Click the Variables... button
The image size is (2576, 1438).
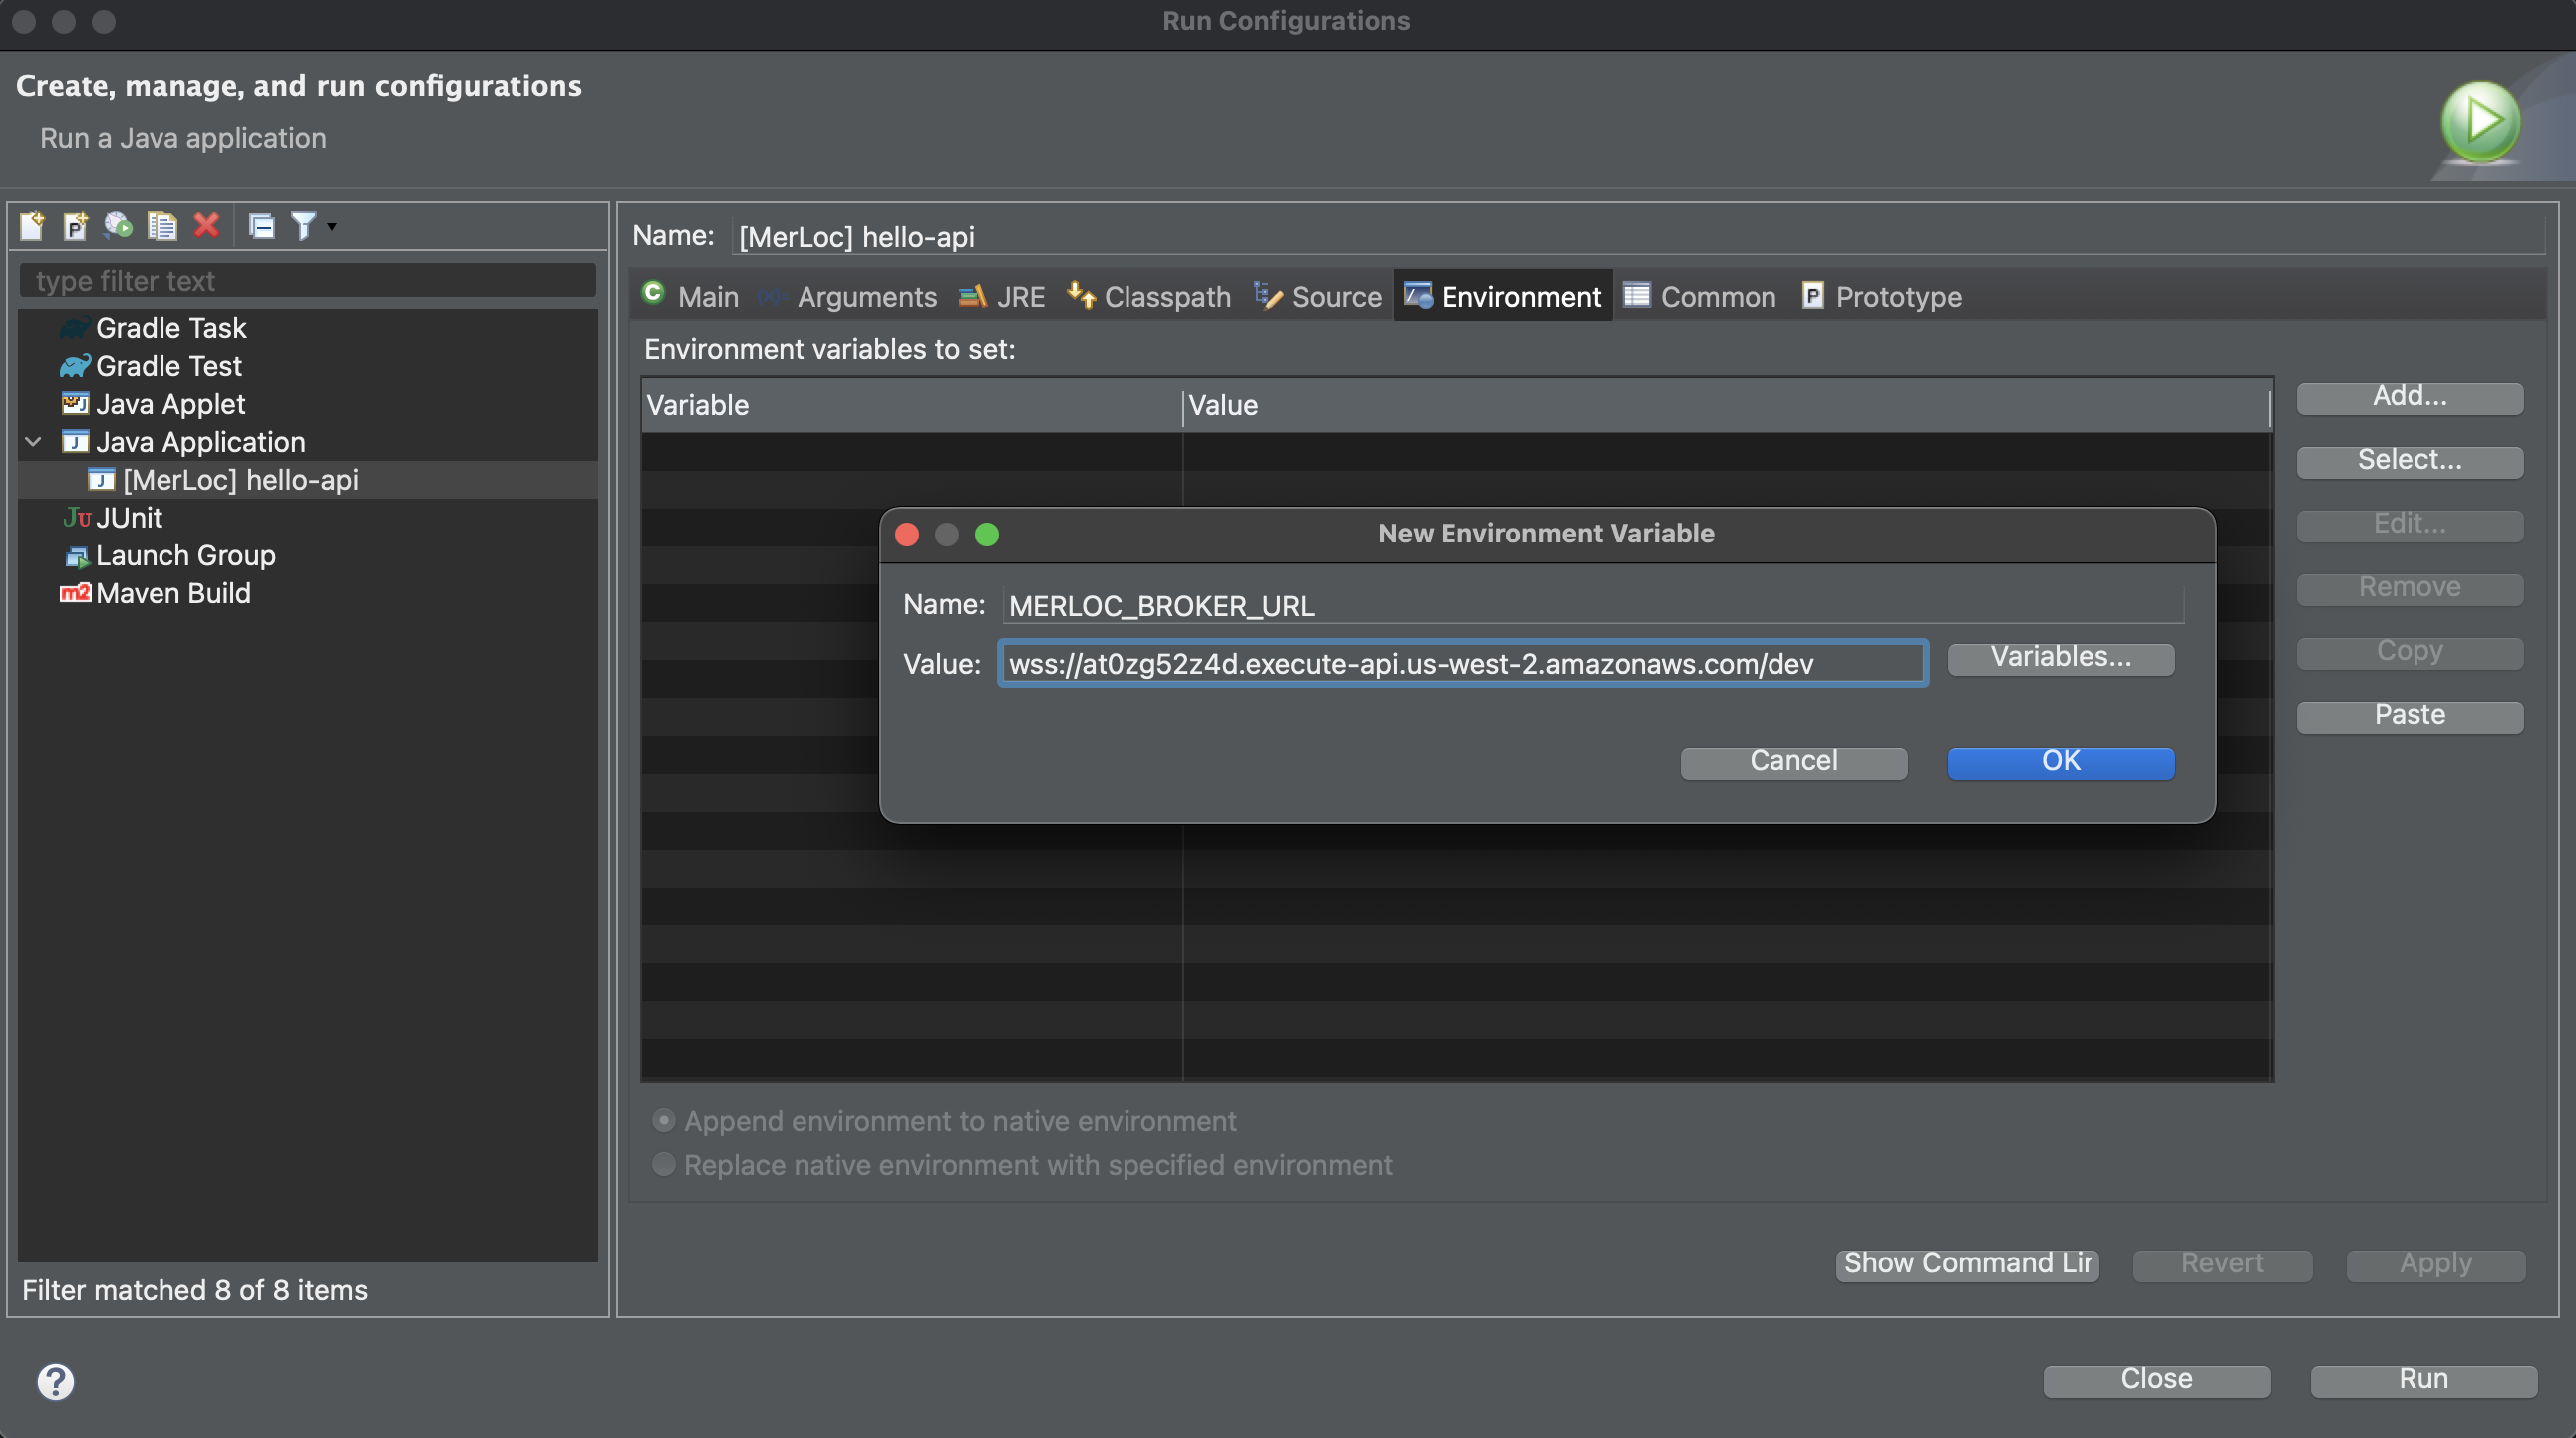tap(2060, 657)
